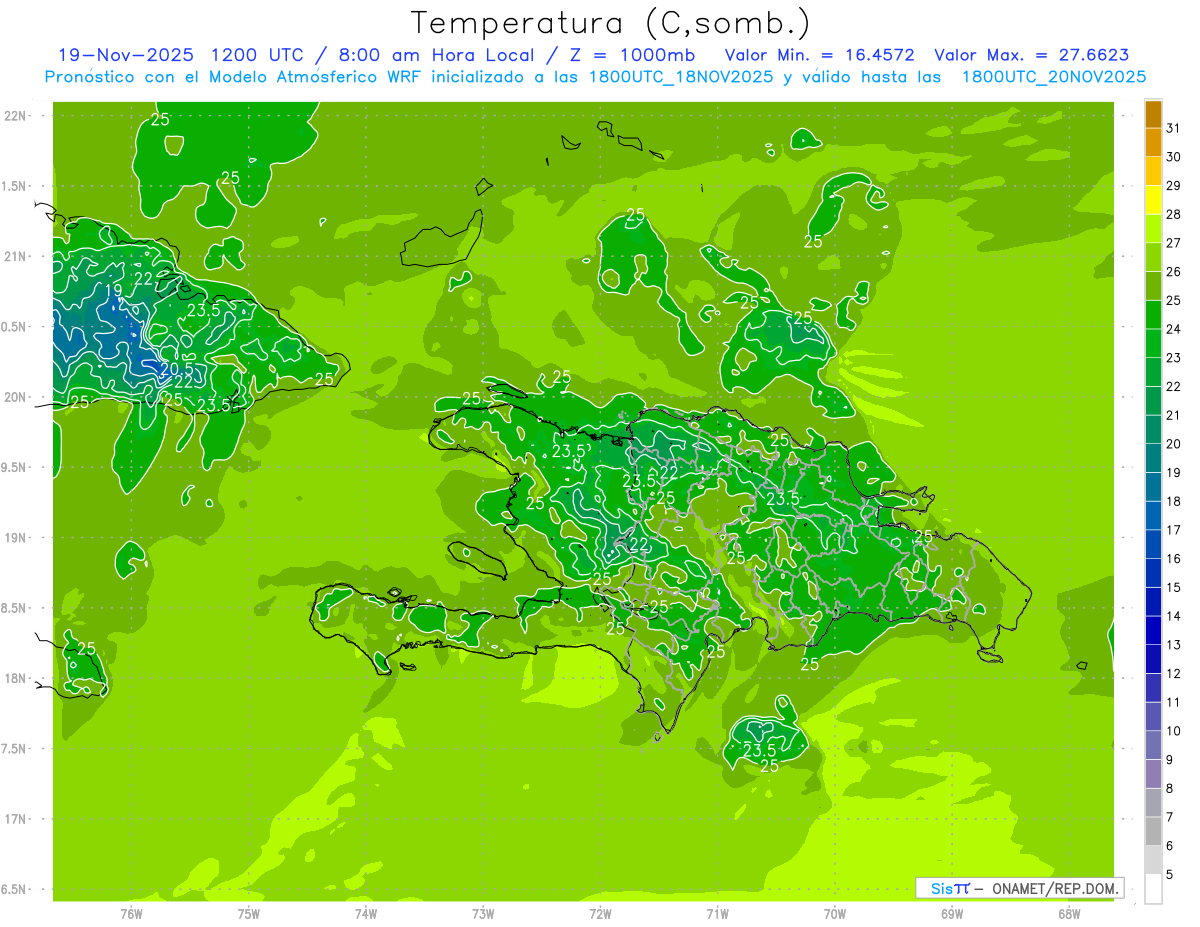
Task: Click the 'Temperatura (C,somb.)' title
Action: pyautogui.click(x=610, y=23)
